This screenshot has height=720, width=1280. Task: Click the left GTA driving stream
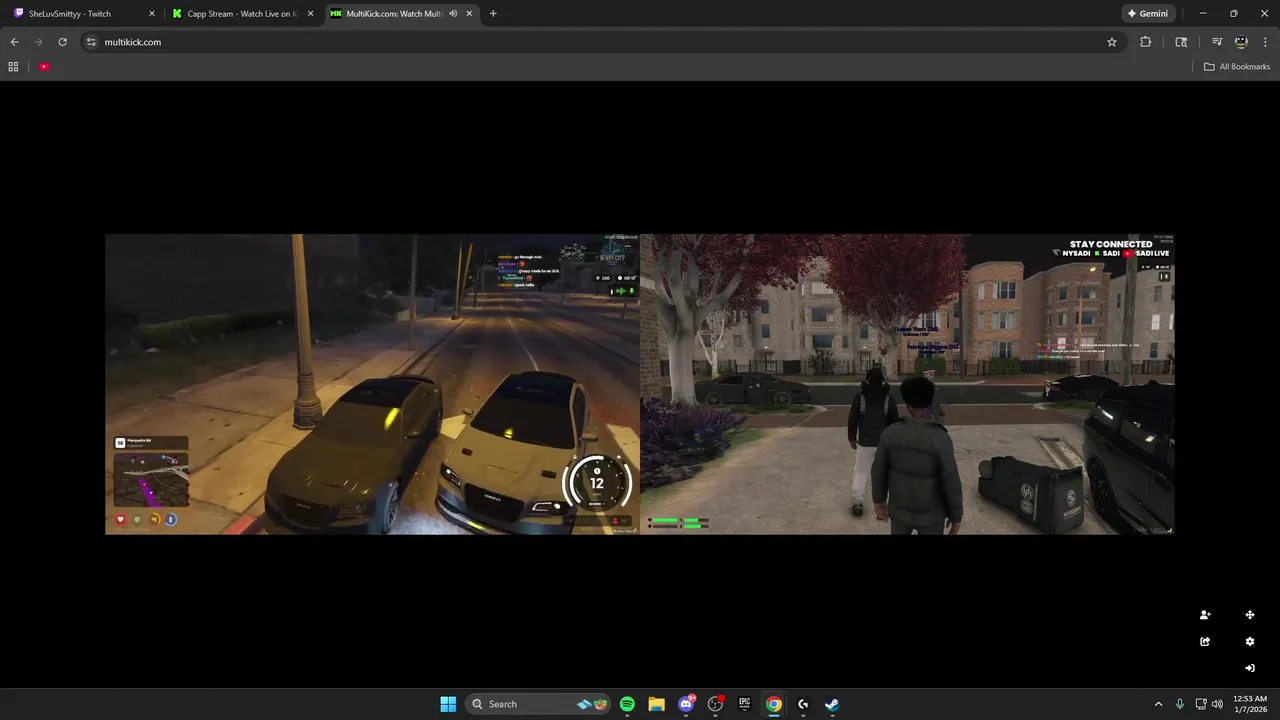372,384
